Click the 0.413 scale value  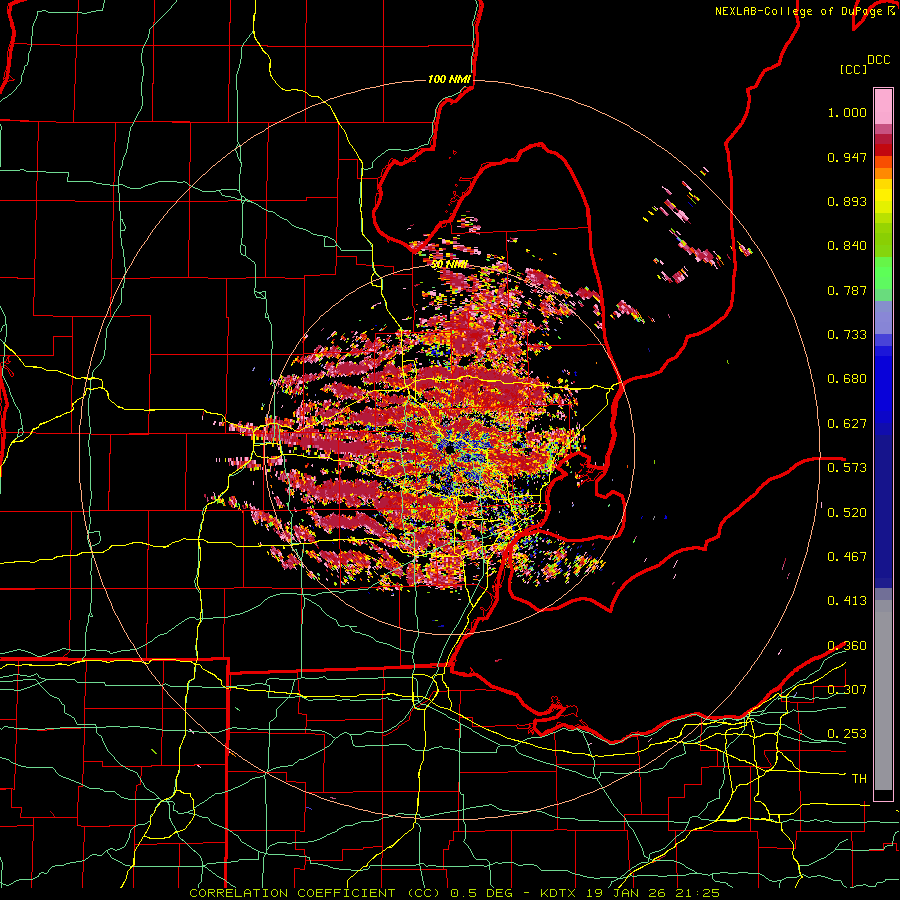coord(847,601)
